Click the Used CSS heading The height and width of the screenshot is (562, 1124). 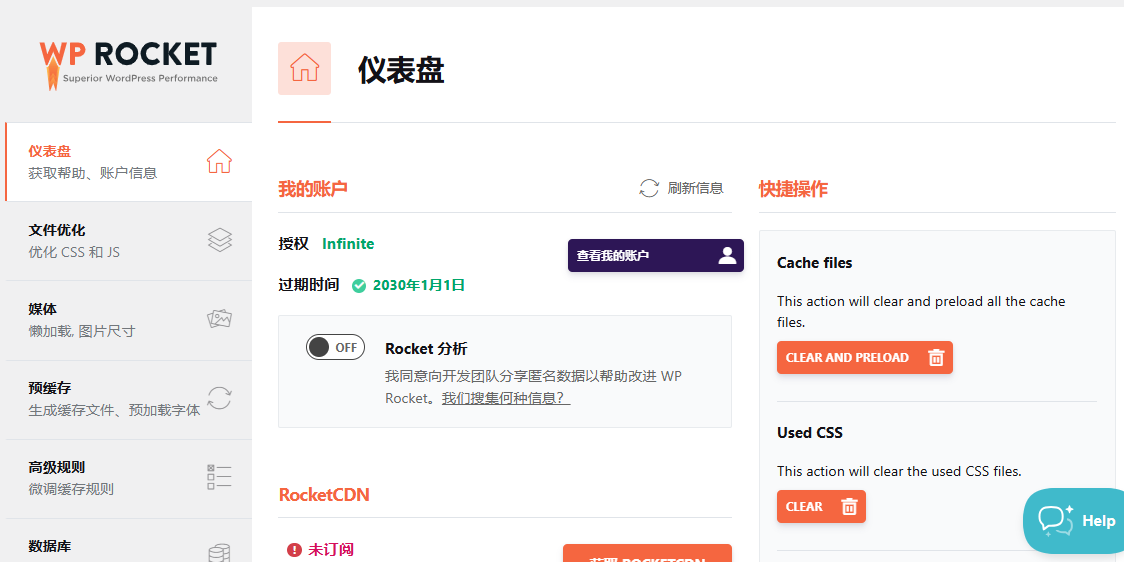click(810, 433)
